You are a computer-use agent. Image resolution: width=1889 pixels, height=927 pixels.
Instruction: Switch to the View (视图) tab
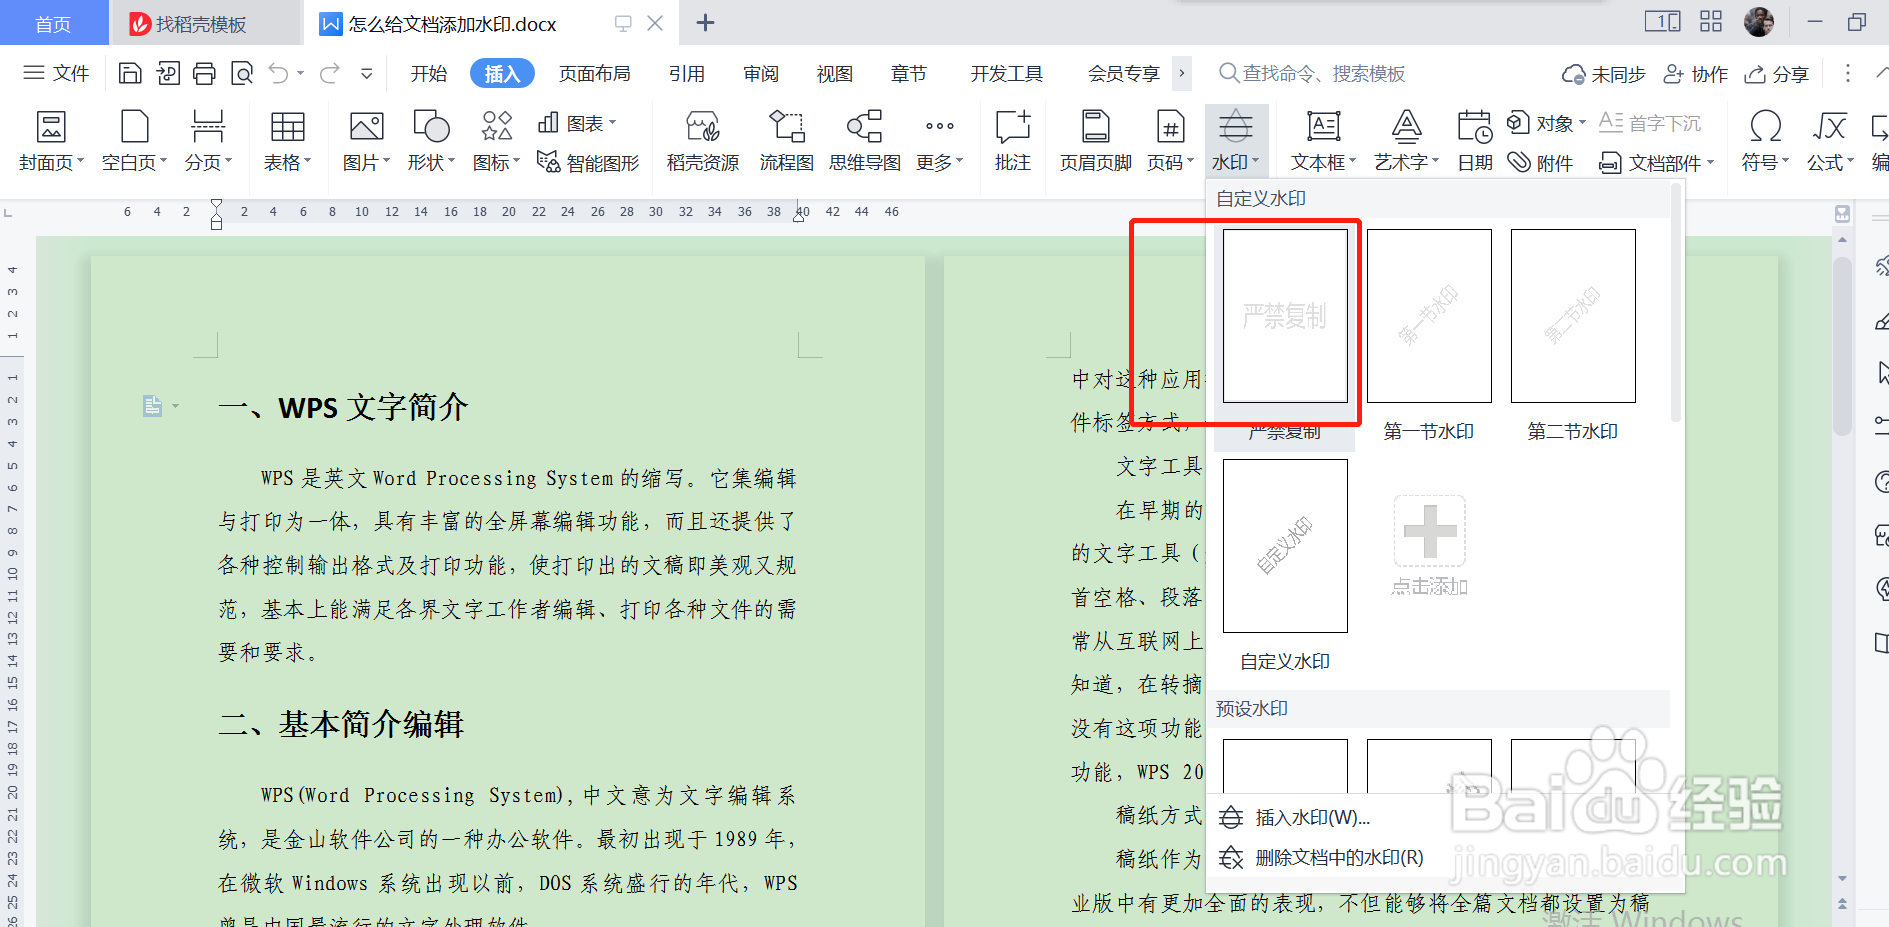click(x=835, y=73)
